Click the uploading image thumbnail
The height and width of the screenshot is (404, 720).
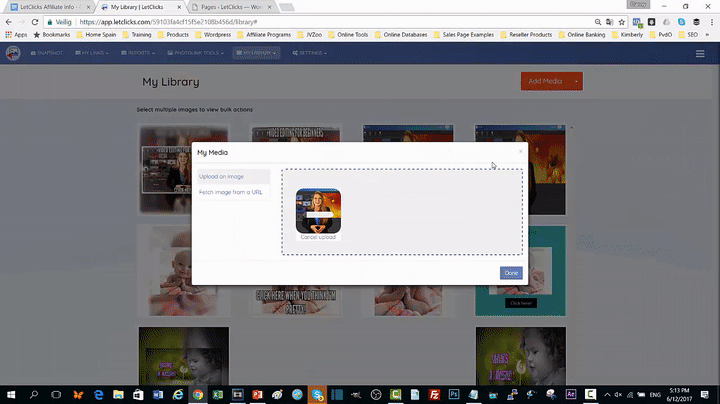pyautogui.click(x=318, y=210)
